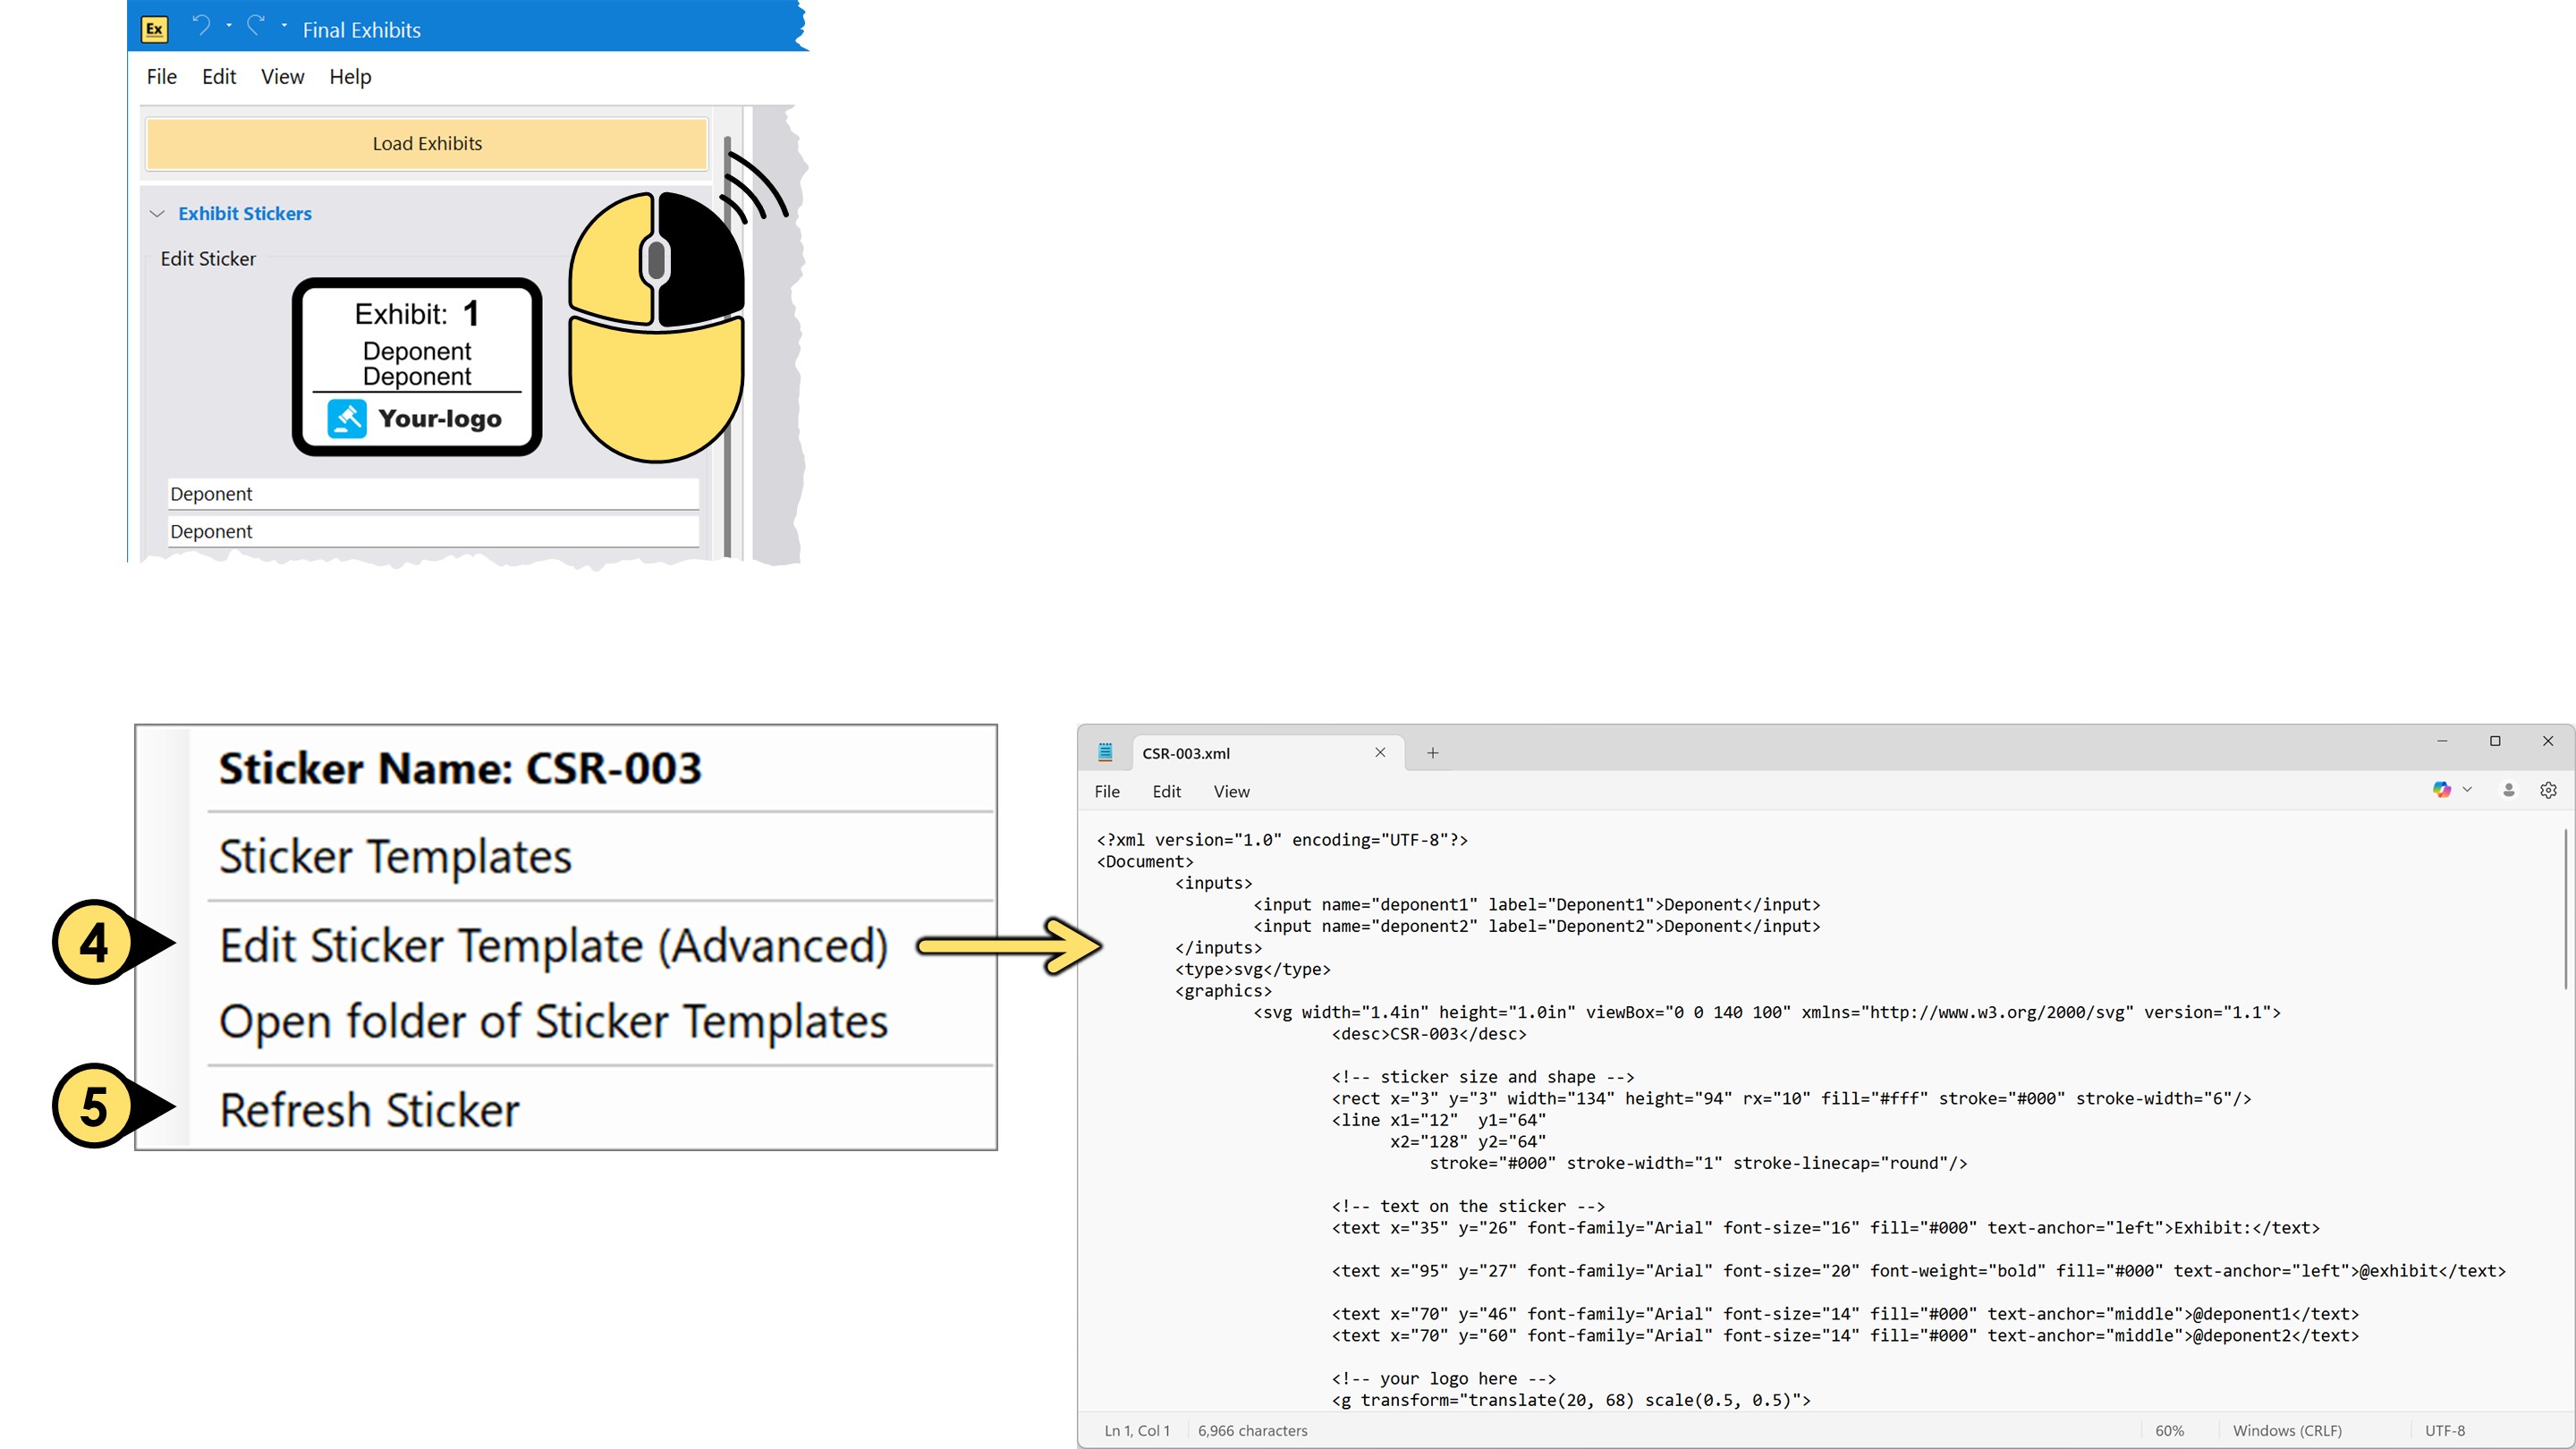This screenshot has width=2576, height=1449.
Task: Open Notepad settings gear
Action: 2548,790
